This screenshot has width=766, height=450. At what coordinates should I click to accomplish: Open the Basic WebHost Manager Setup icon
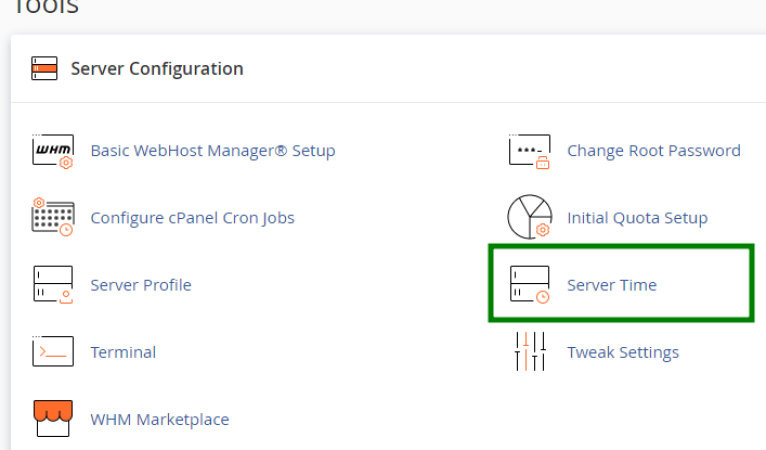(53, 151)
